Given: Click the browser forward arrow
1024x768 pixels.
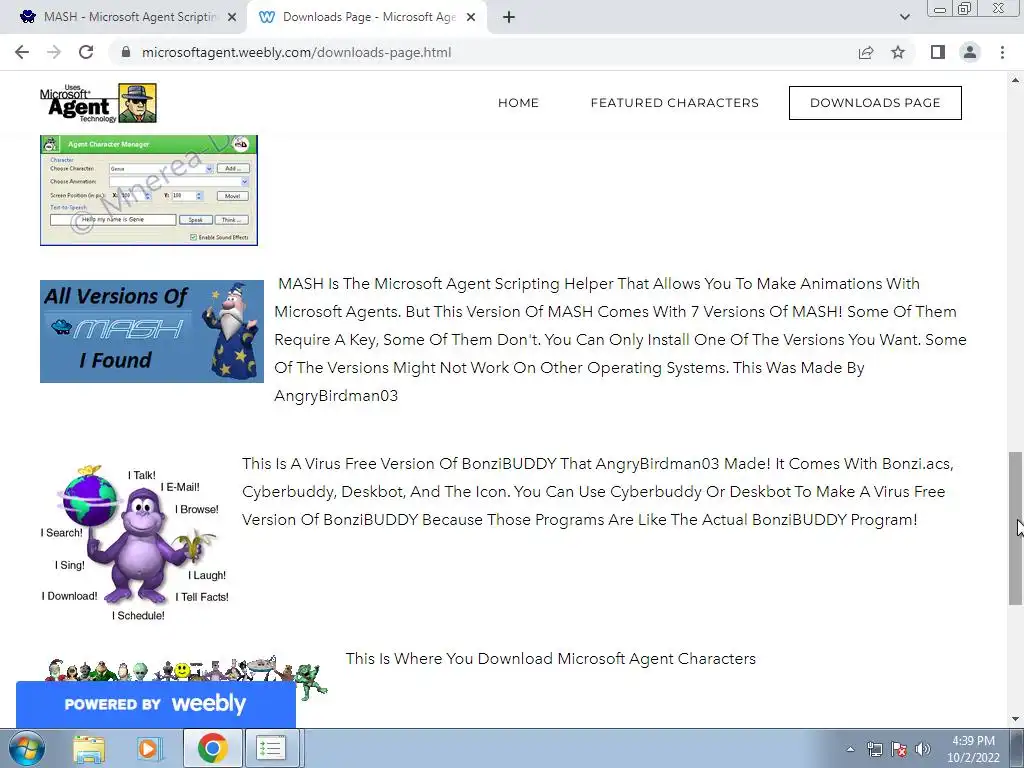Looking at the screenshot, I should click(x=54, y=52).
